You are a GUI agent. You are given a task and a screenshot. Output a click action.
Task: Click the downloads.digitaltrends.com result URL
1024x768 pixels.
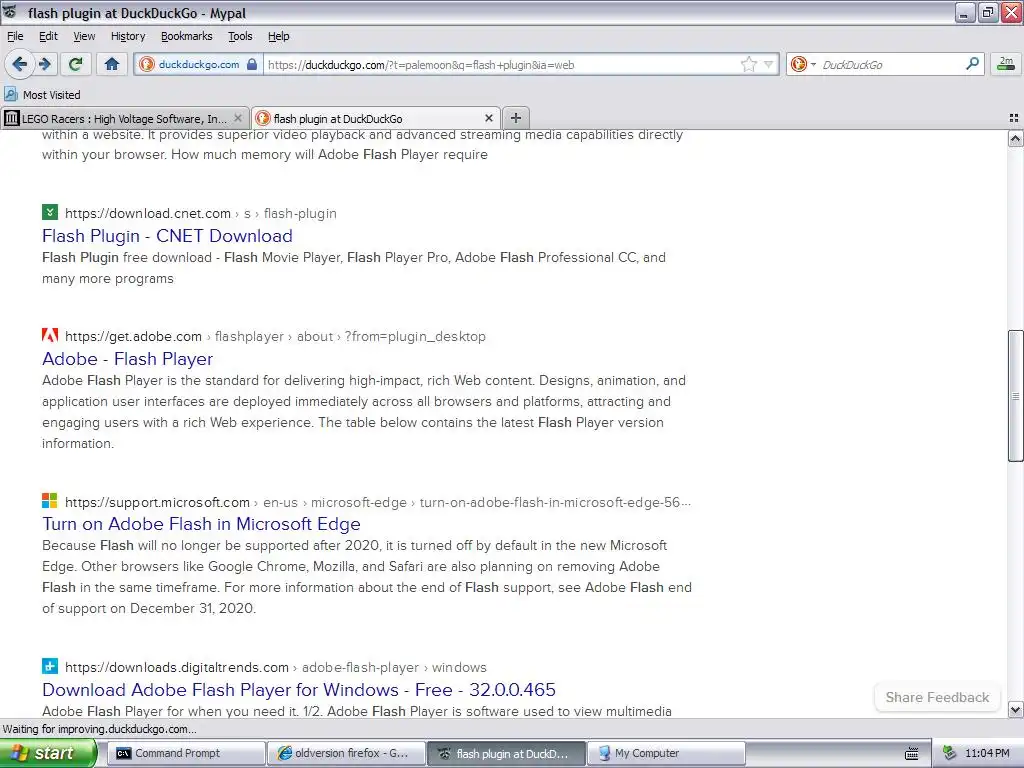click(276, 667)
